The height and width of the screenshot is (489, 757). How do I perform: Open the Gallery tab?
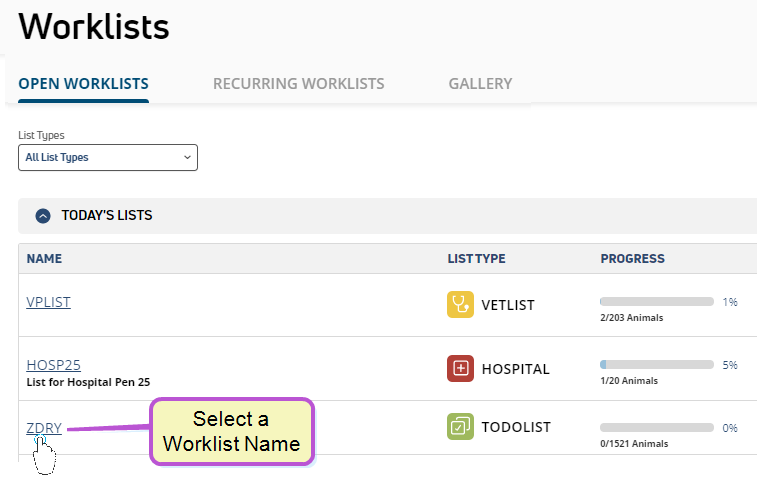point(480,84)
